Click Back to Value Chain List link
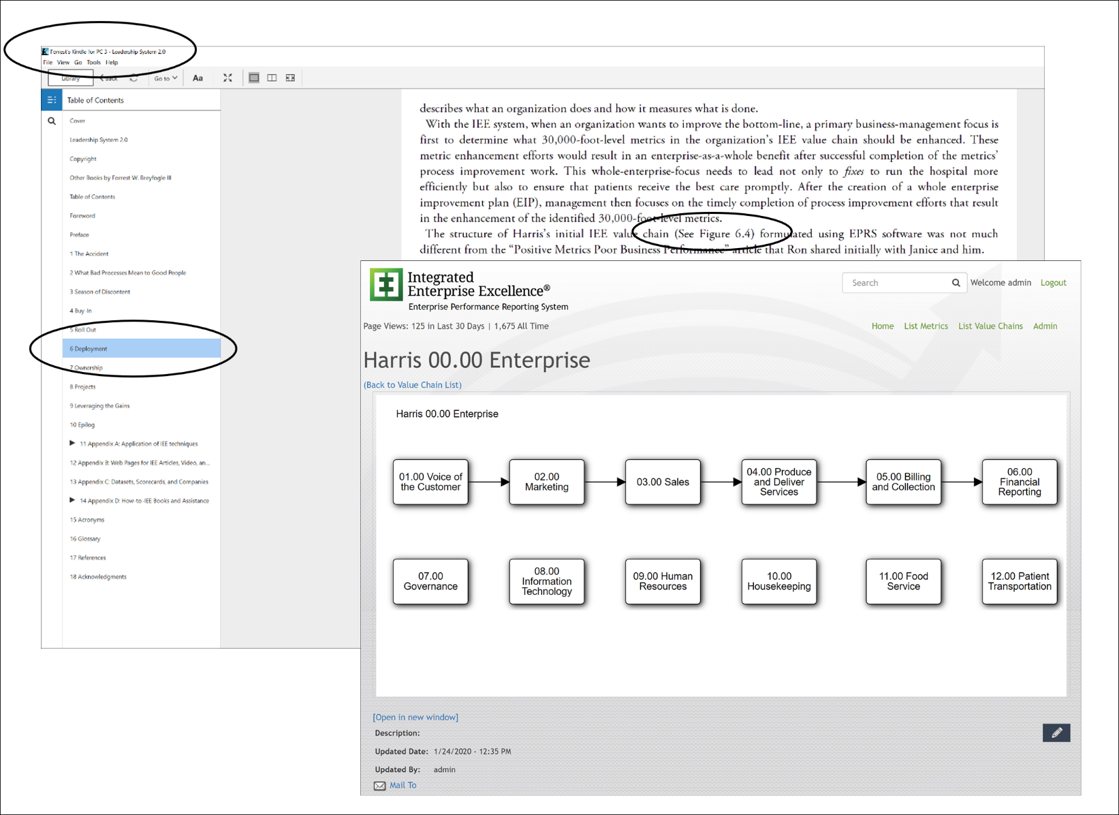Image resolution: width=1119 pixels, height=815 pixels. (x=413, y=385)
